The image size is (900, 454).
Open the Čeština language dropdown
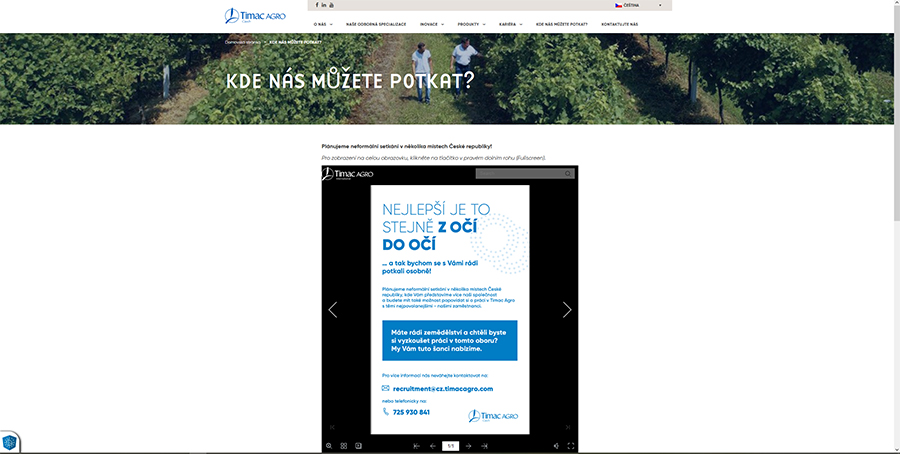[x=642, y=5]
